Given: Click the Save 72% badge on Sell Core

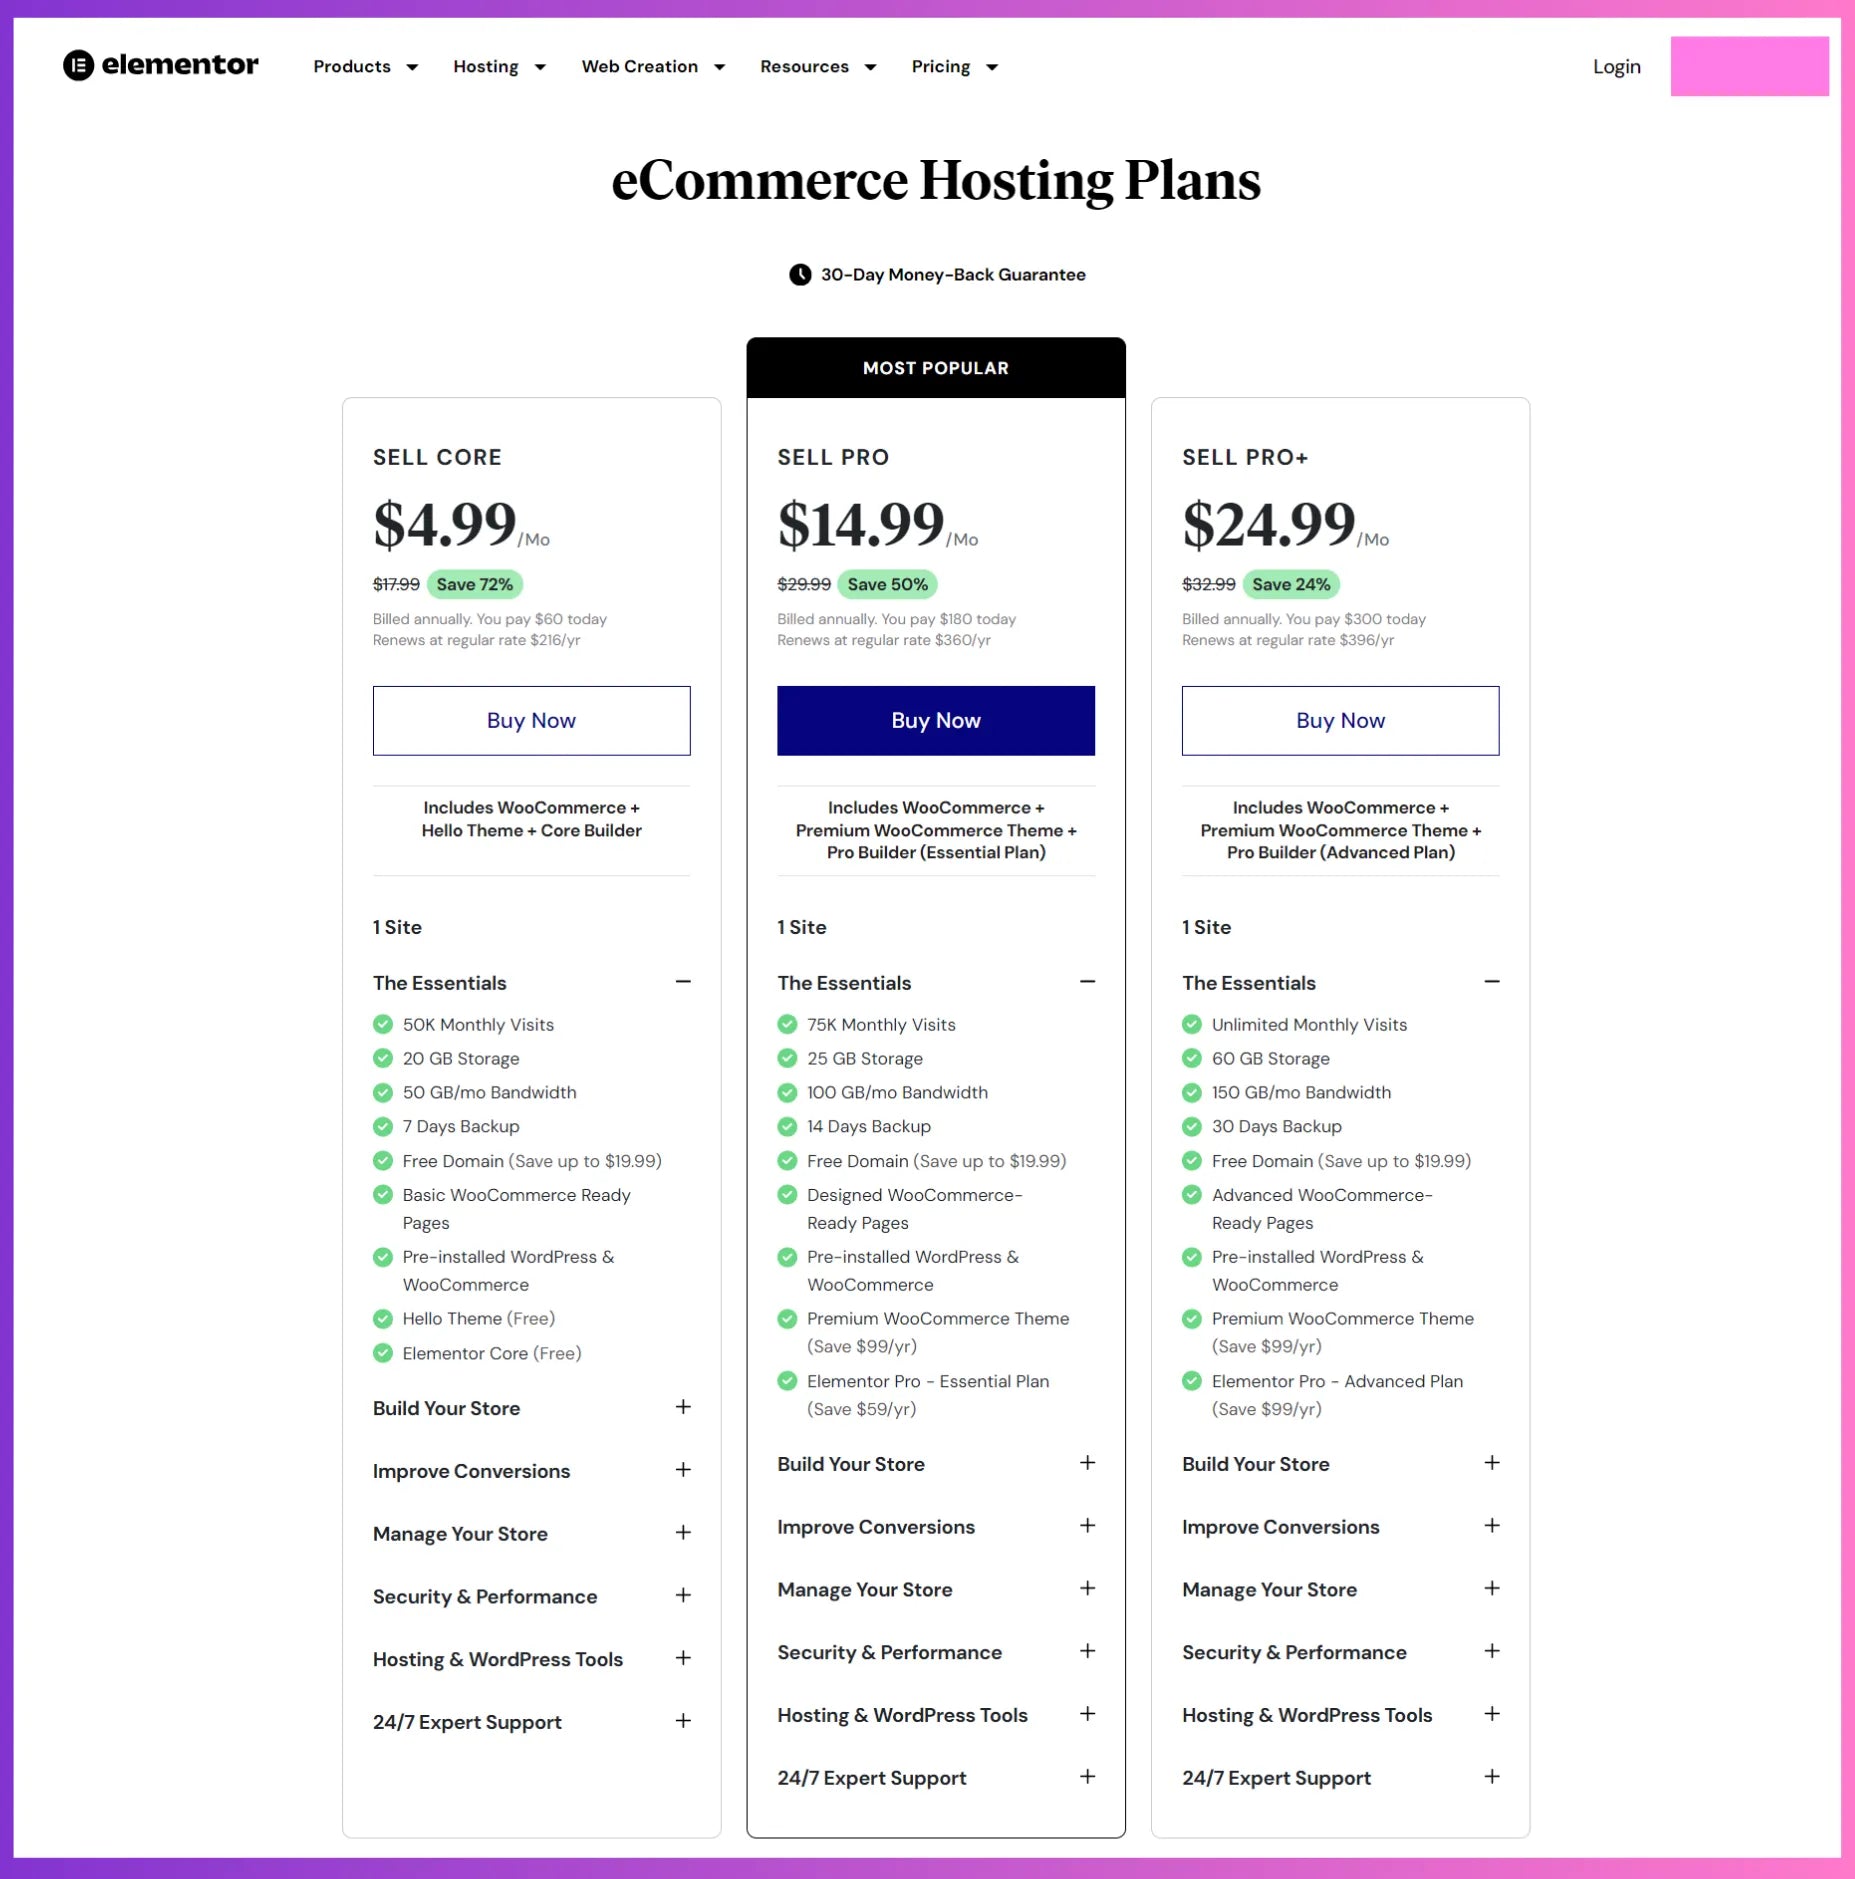Looking at the screenshot, I should point(474,584).
